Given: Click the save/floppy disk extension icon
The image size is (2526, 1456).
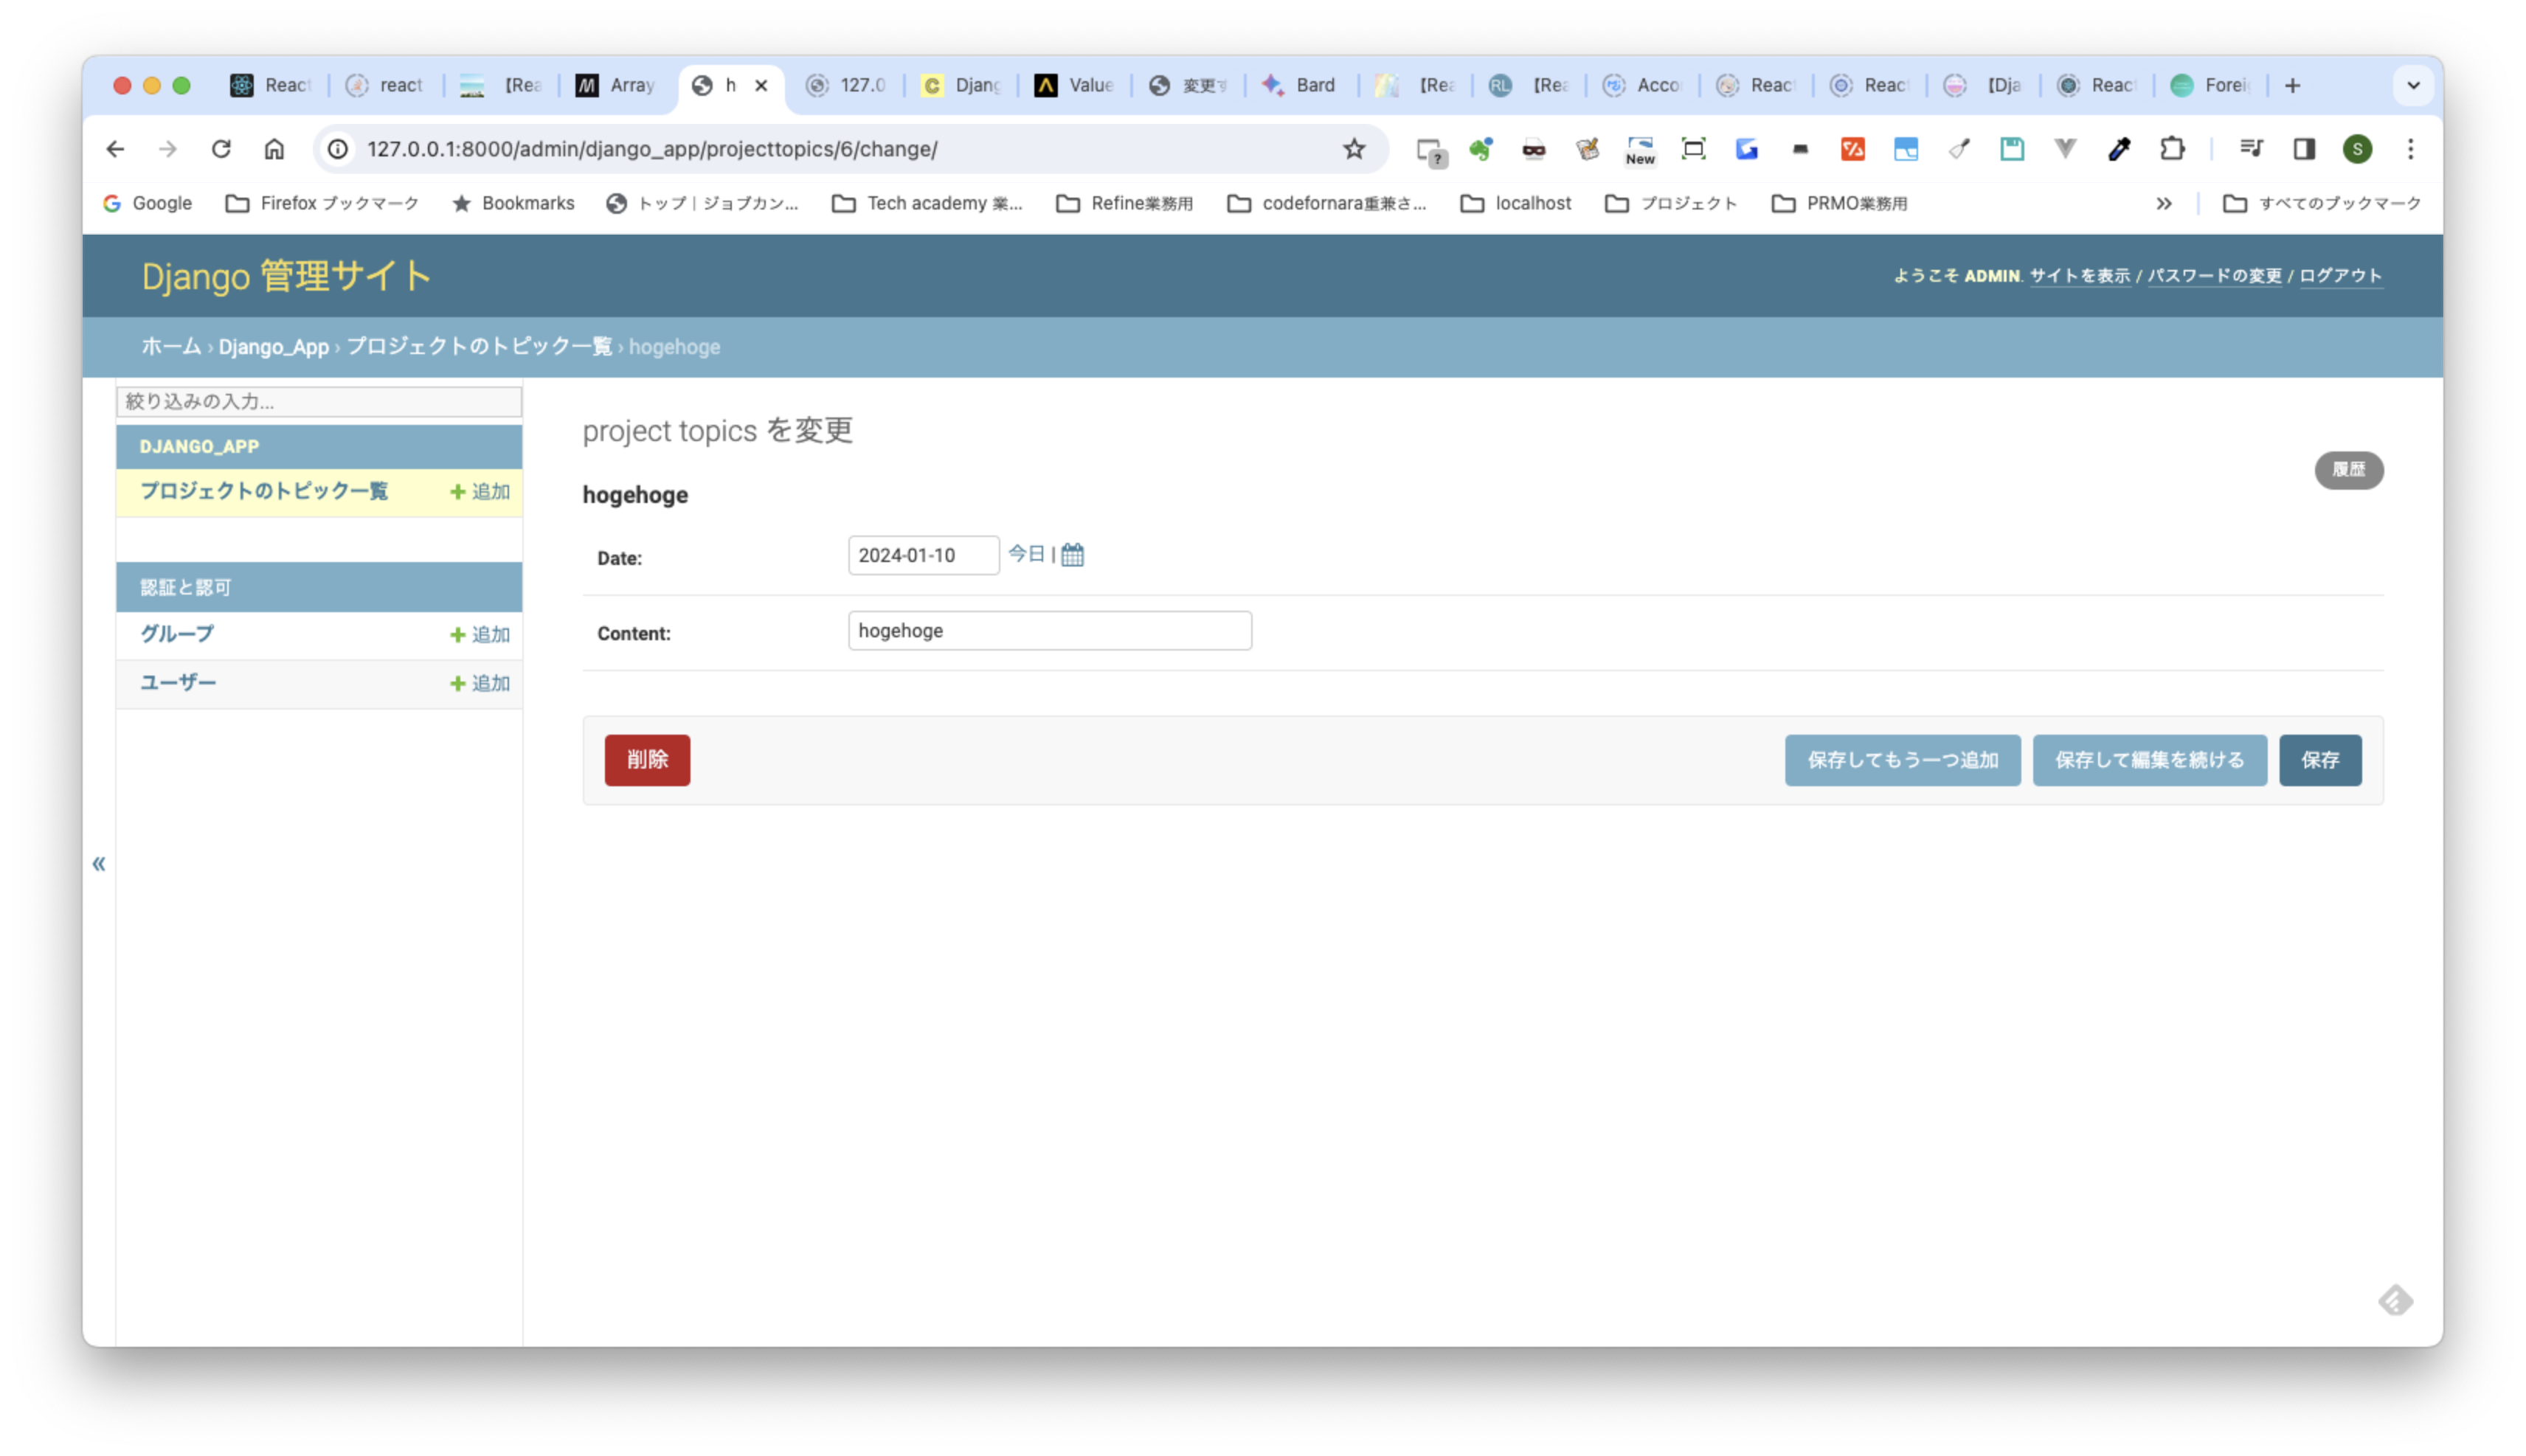Looking at the screenshot, I should coord(2012,149).
